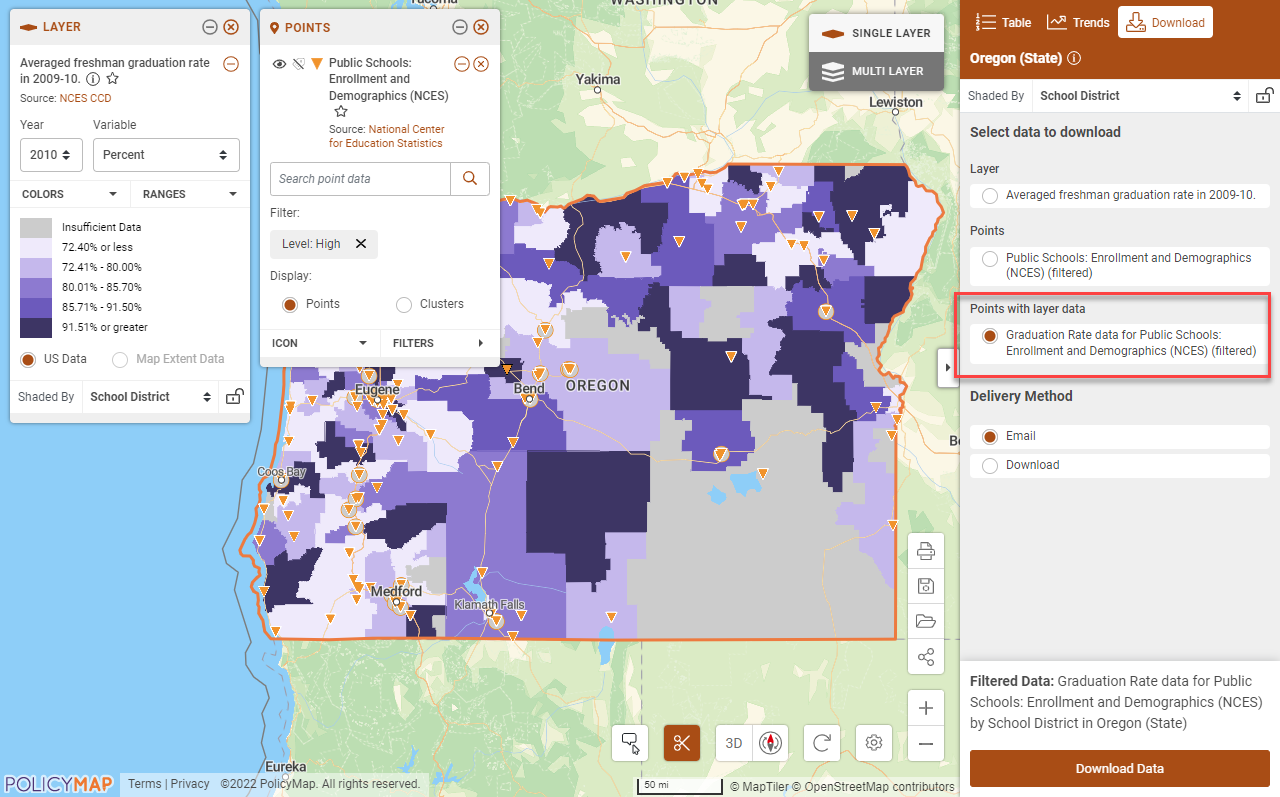Reset map orientation with compass

[770, 743]
